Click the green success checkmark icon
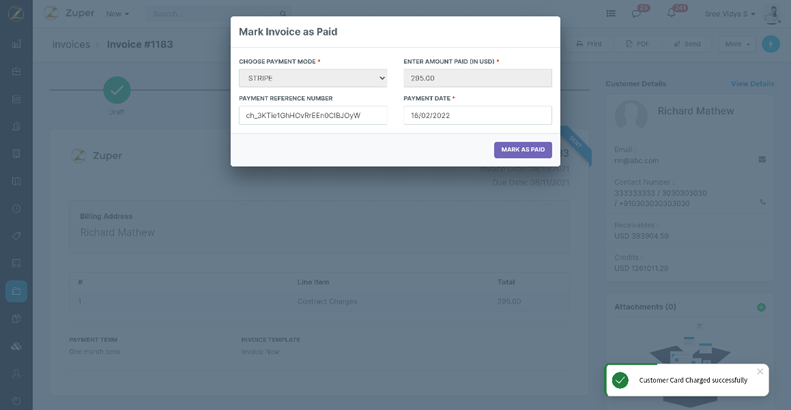791x410 pixels. [620, 380]
